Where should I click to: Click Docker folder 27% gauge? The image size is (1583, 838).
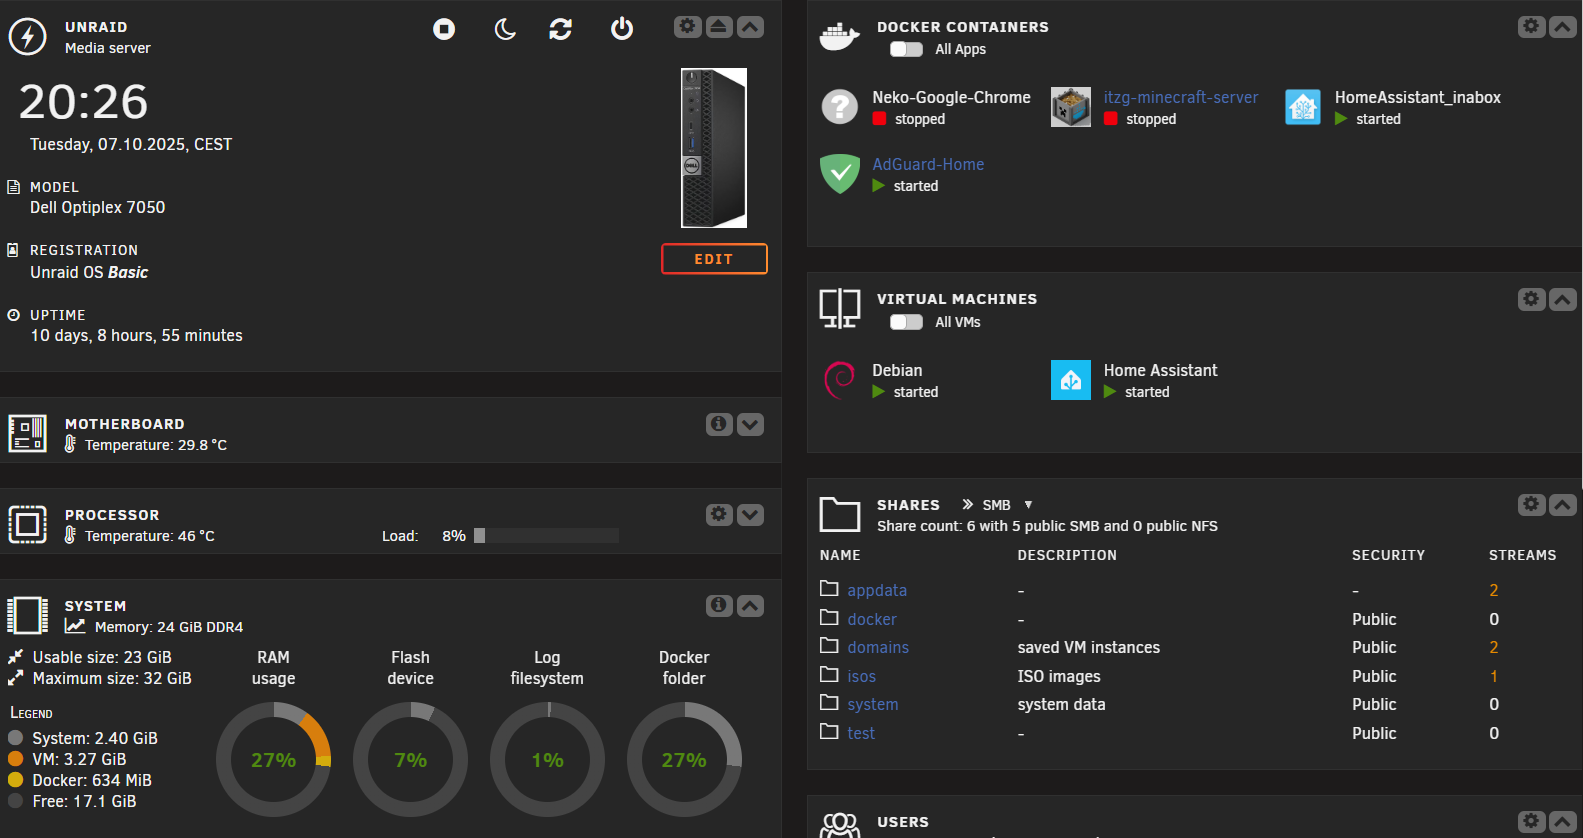point(684,760)
